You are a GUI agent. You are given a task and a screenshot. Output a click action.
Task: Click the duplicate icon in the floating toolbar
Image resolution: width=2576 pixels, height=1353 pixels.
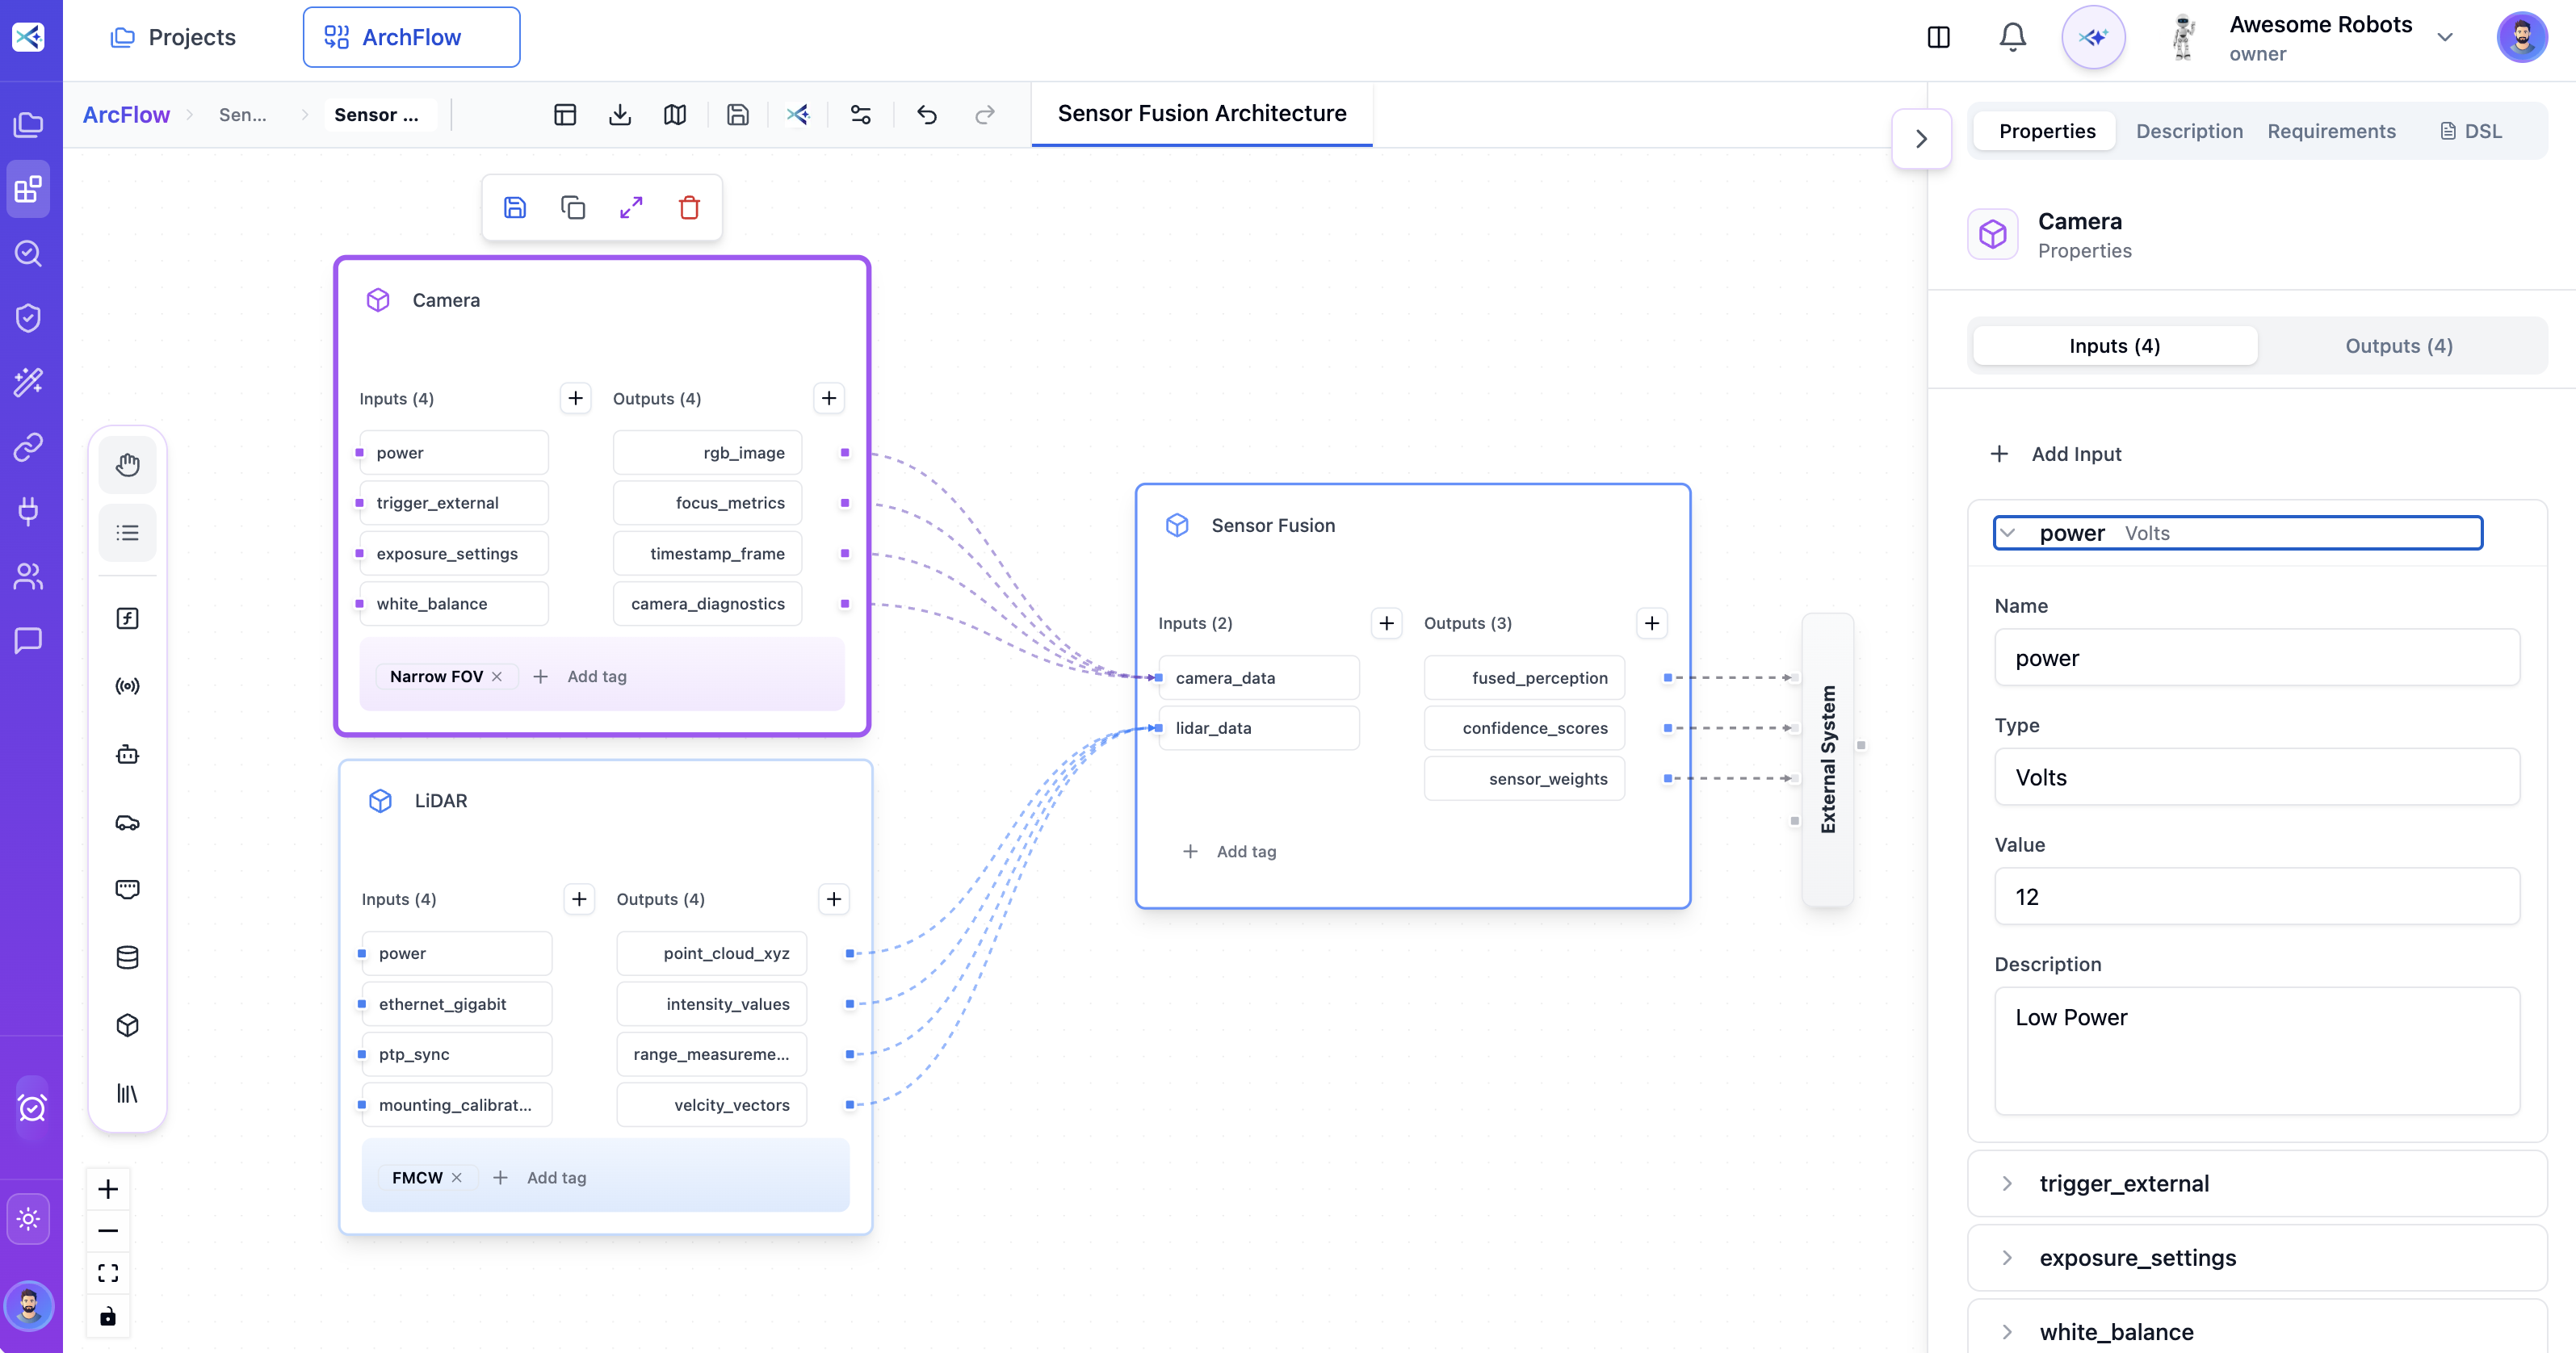tap(573, 207)
